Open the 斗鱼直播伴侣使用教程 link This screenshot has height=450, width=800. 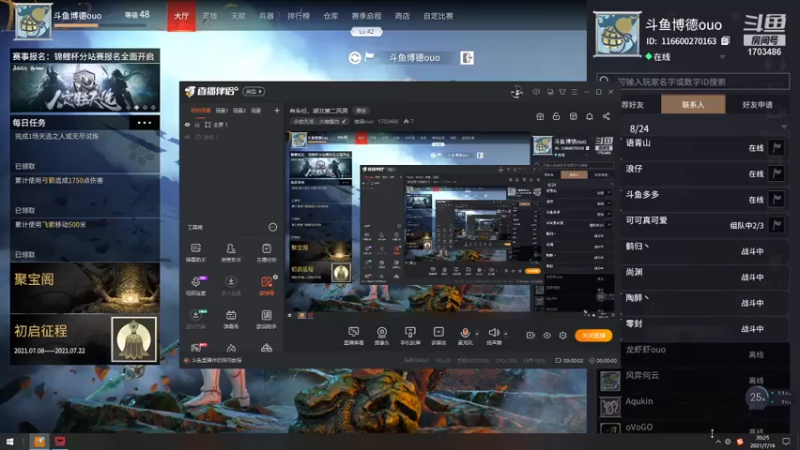tap(217, 360)
